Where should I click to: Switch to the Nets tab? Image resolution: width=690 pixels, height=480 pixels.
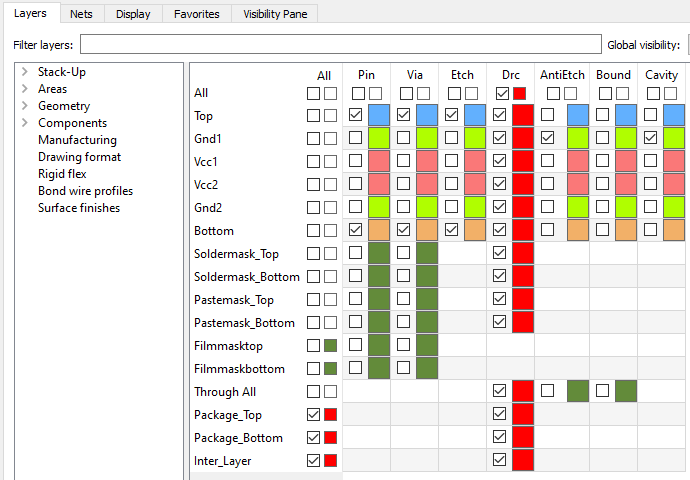coord(81,14)
